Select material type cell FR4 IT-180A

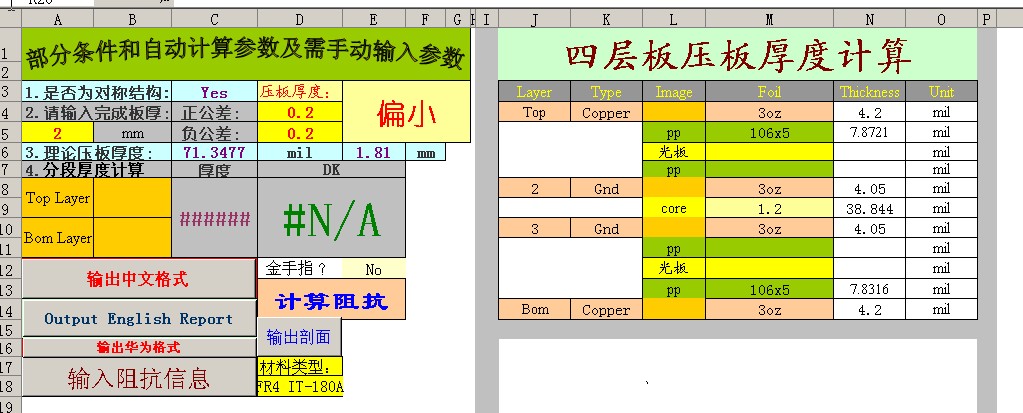(300, 386)
